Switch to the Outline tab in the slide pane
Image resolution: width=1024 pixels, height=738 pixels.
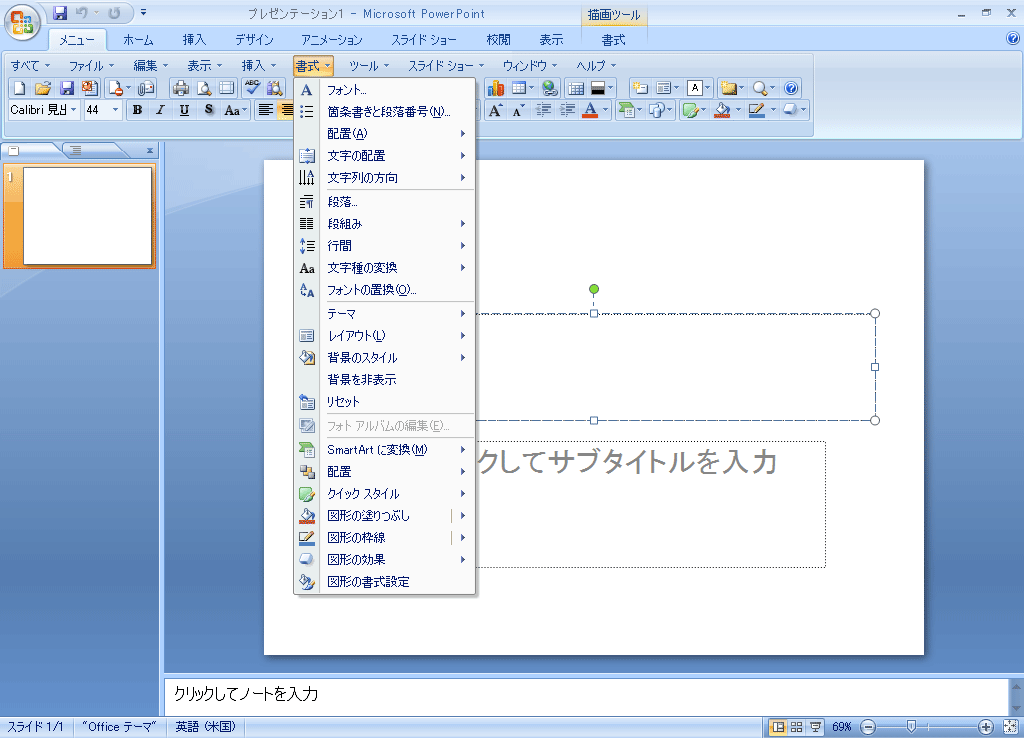pos(76,150)
